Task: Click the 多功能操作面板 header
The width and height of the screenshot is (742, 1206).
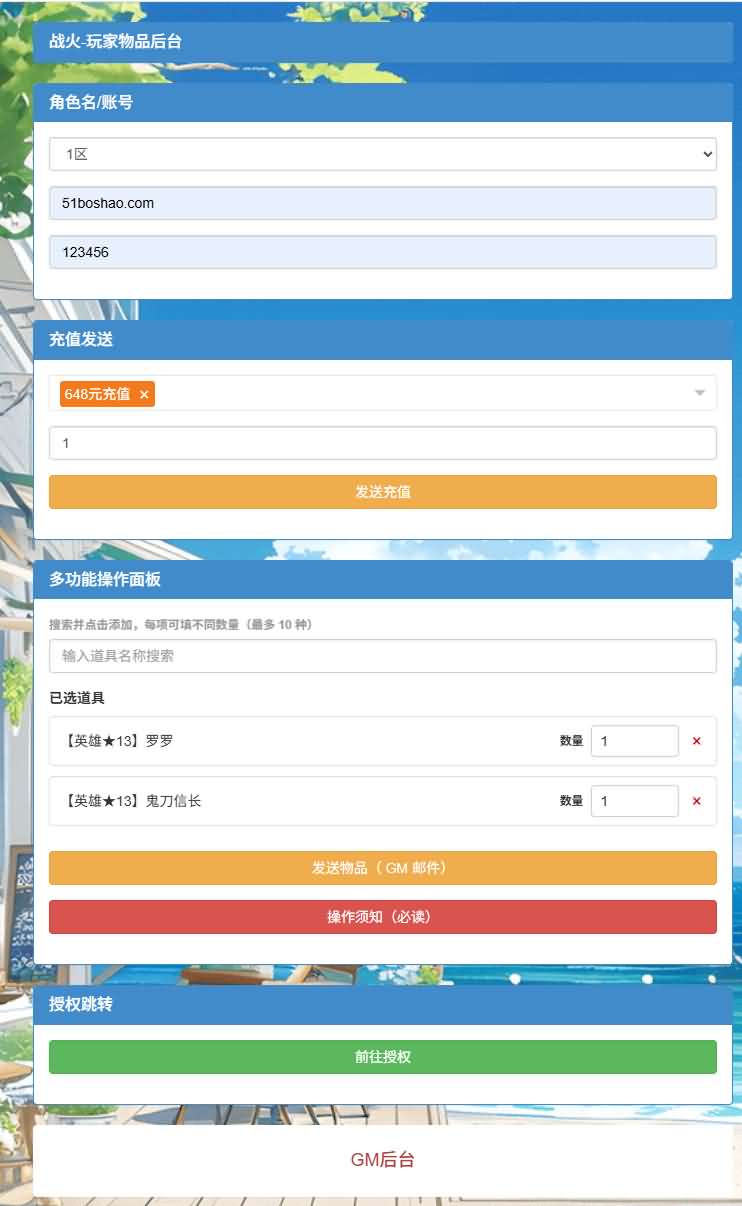Action: [x=383, y=580]
